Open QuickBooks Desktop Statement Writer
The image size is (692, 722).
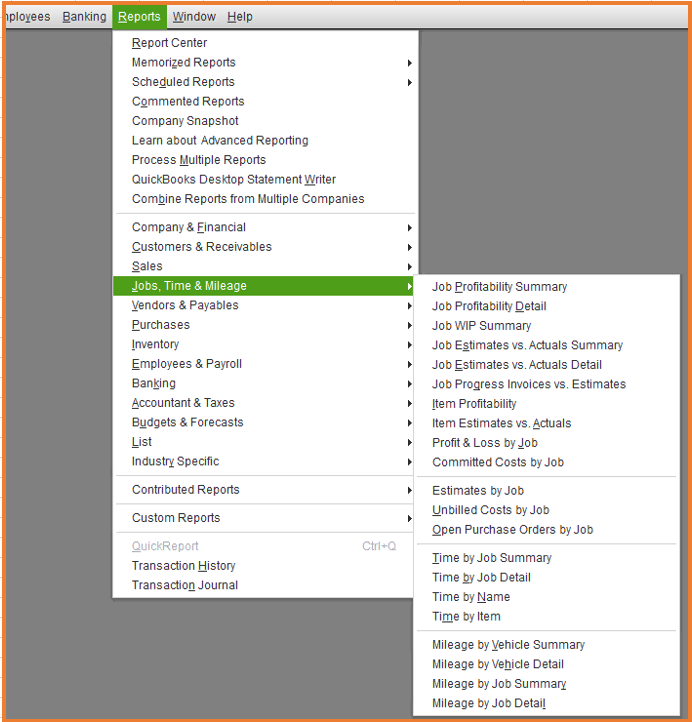click(265, 179)
